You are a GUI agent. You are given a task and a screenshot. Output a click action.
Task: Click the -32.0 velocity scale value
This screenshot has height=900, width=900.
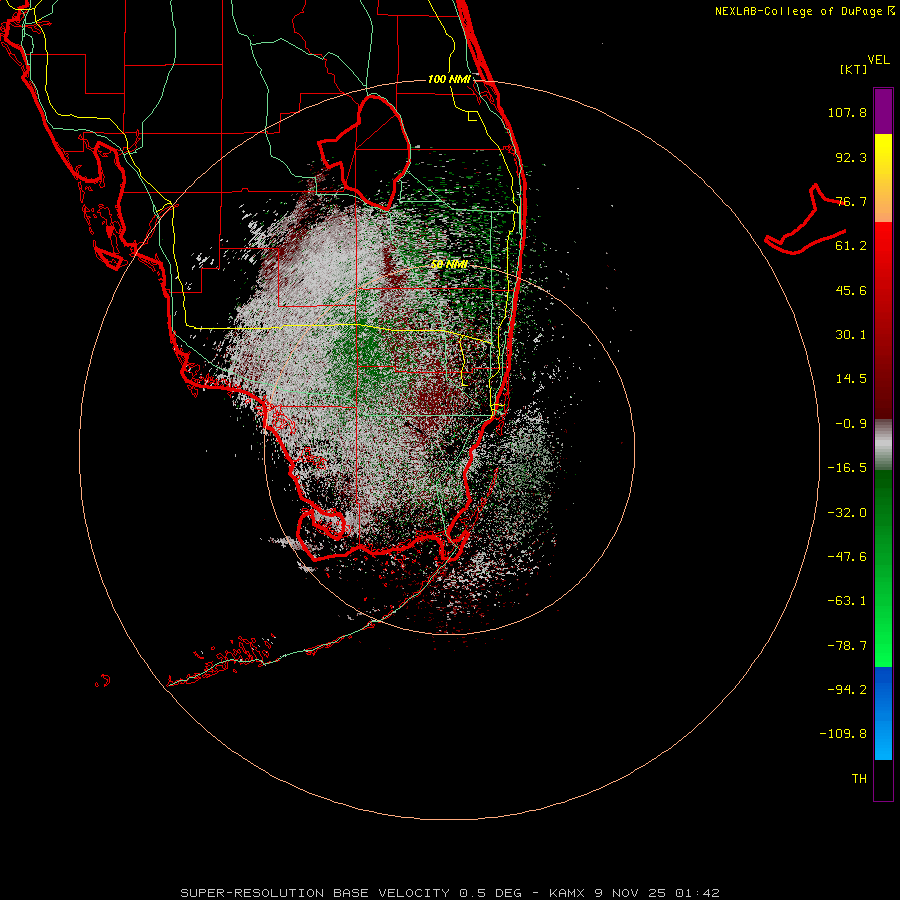coord(847,513)
